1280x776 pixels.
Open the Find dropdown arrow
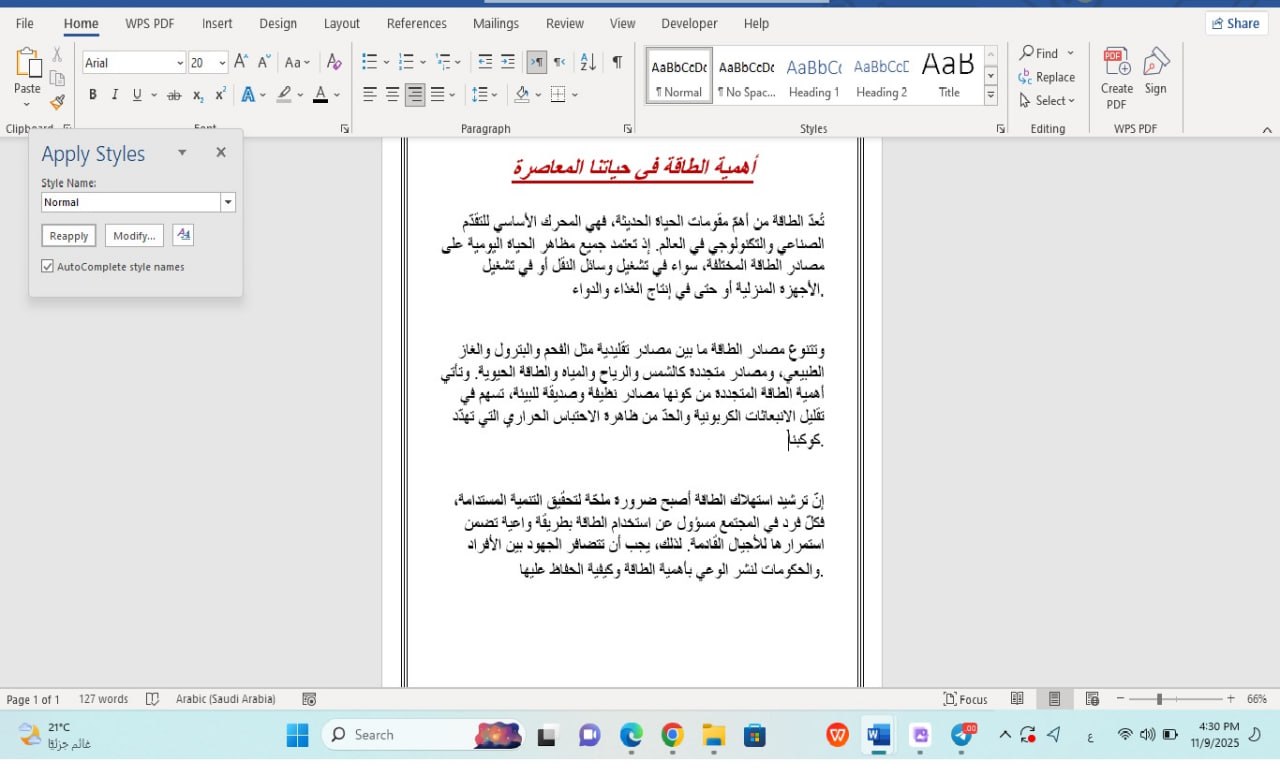[1070, 53]
